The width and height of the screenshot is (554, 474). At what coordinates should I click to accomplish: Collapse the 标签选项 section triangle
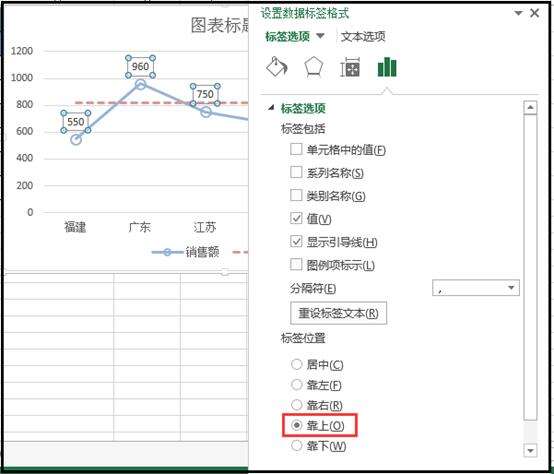click(x=271, y=107)
